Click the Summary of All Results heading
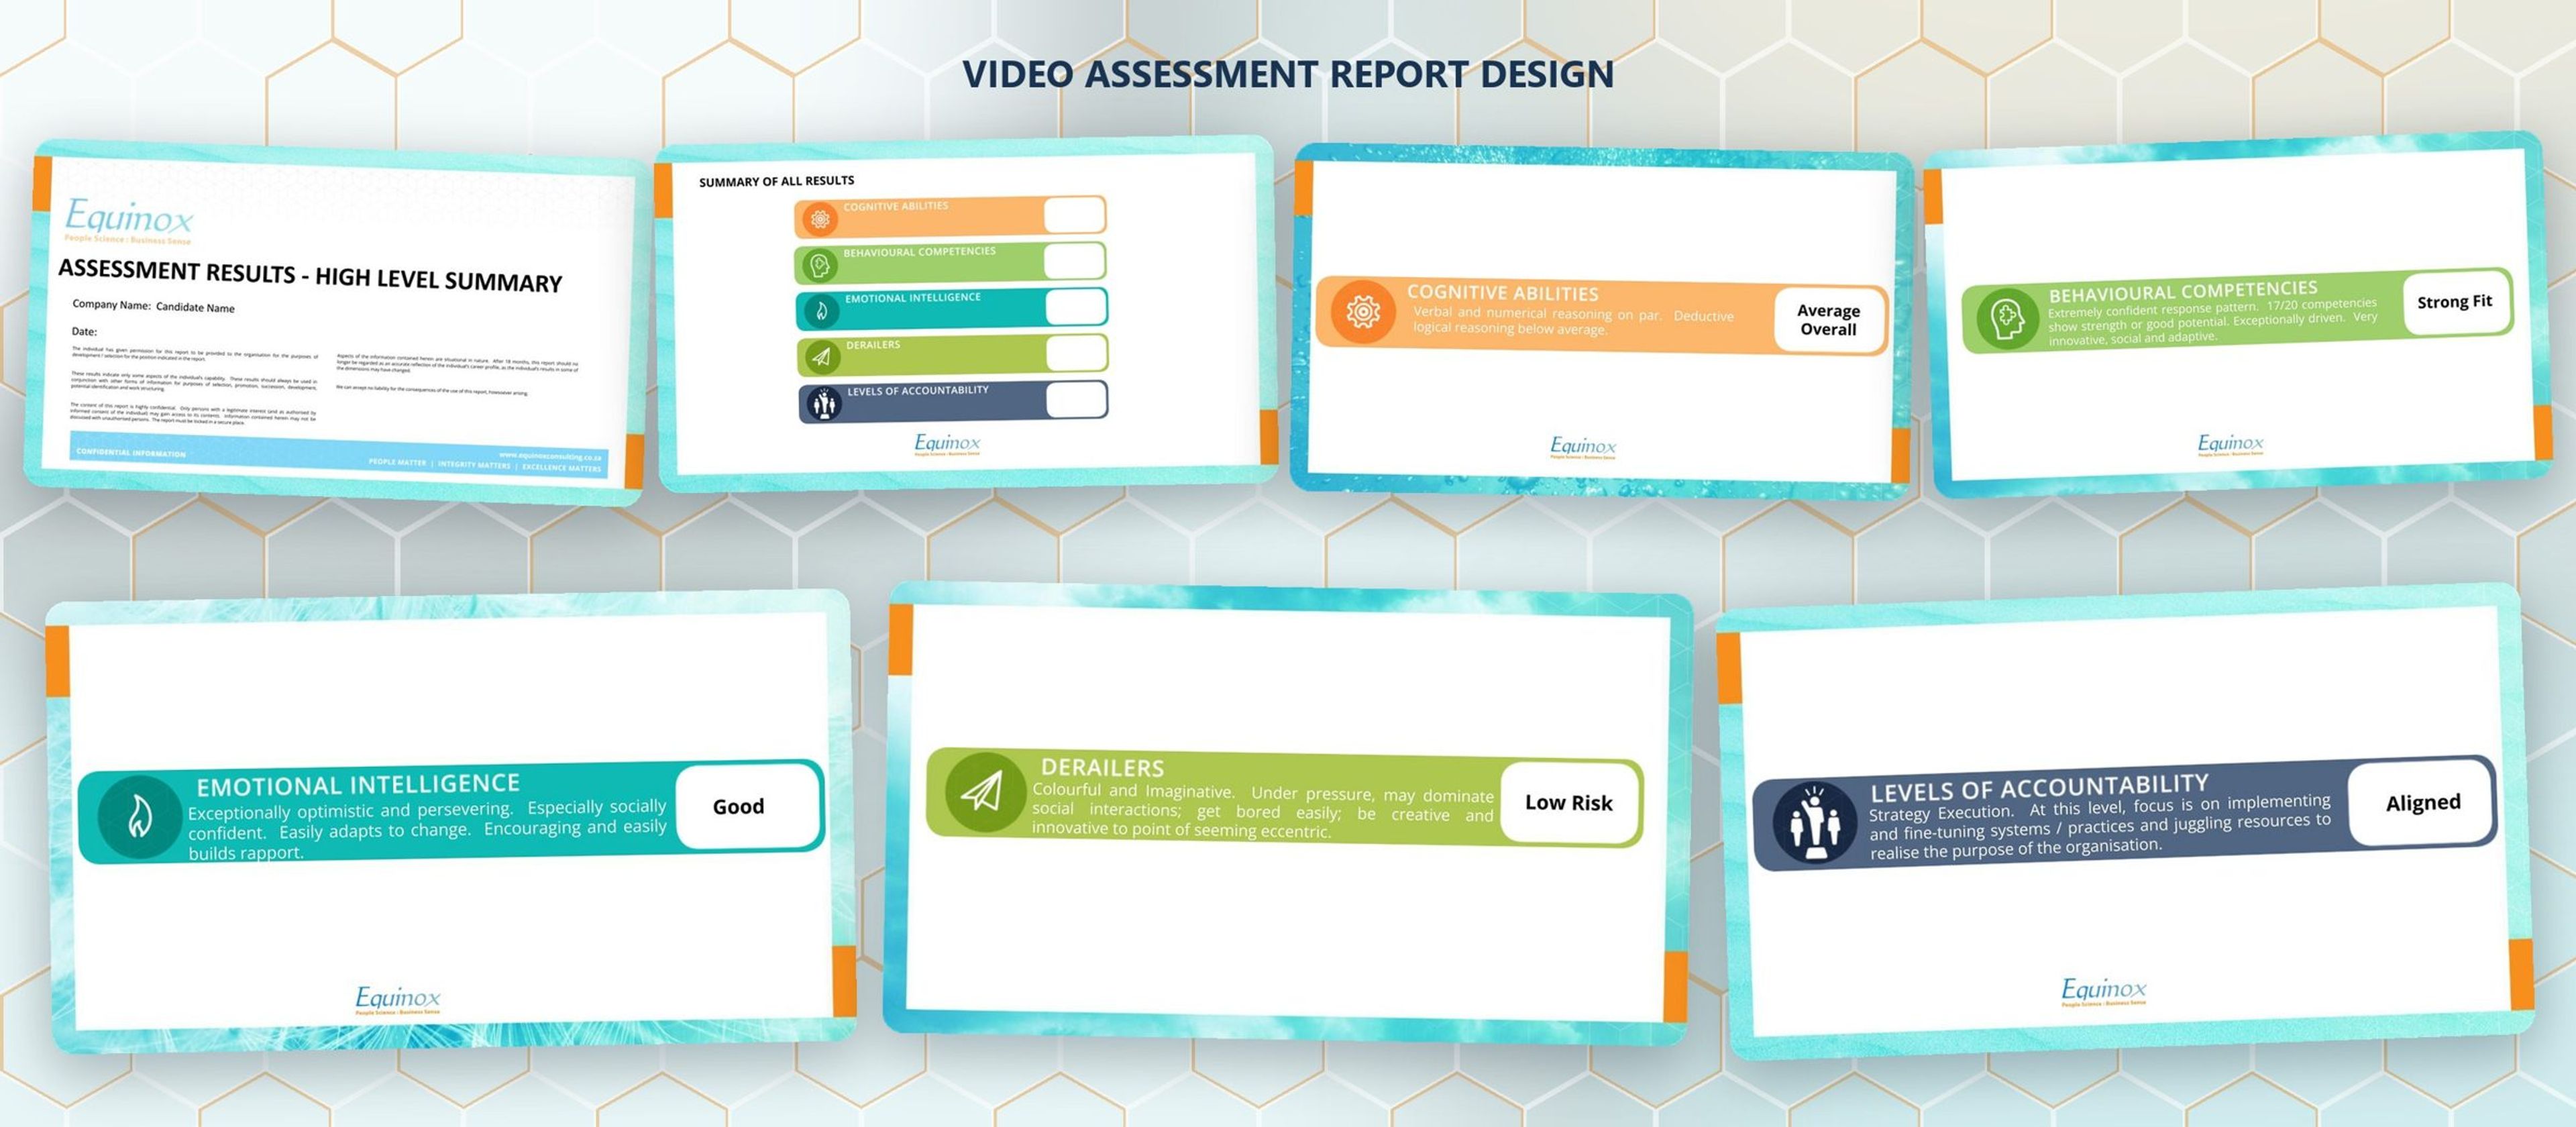The width and height of the screenshot is (2576, 1127). [777, 181]
